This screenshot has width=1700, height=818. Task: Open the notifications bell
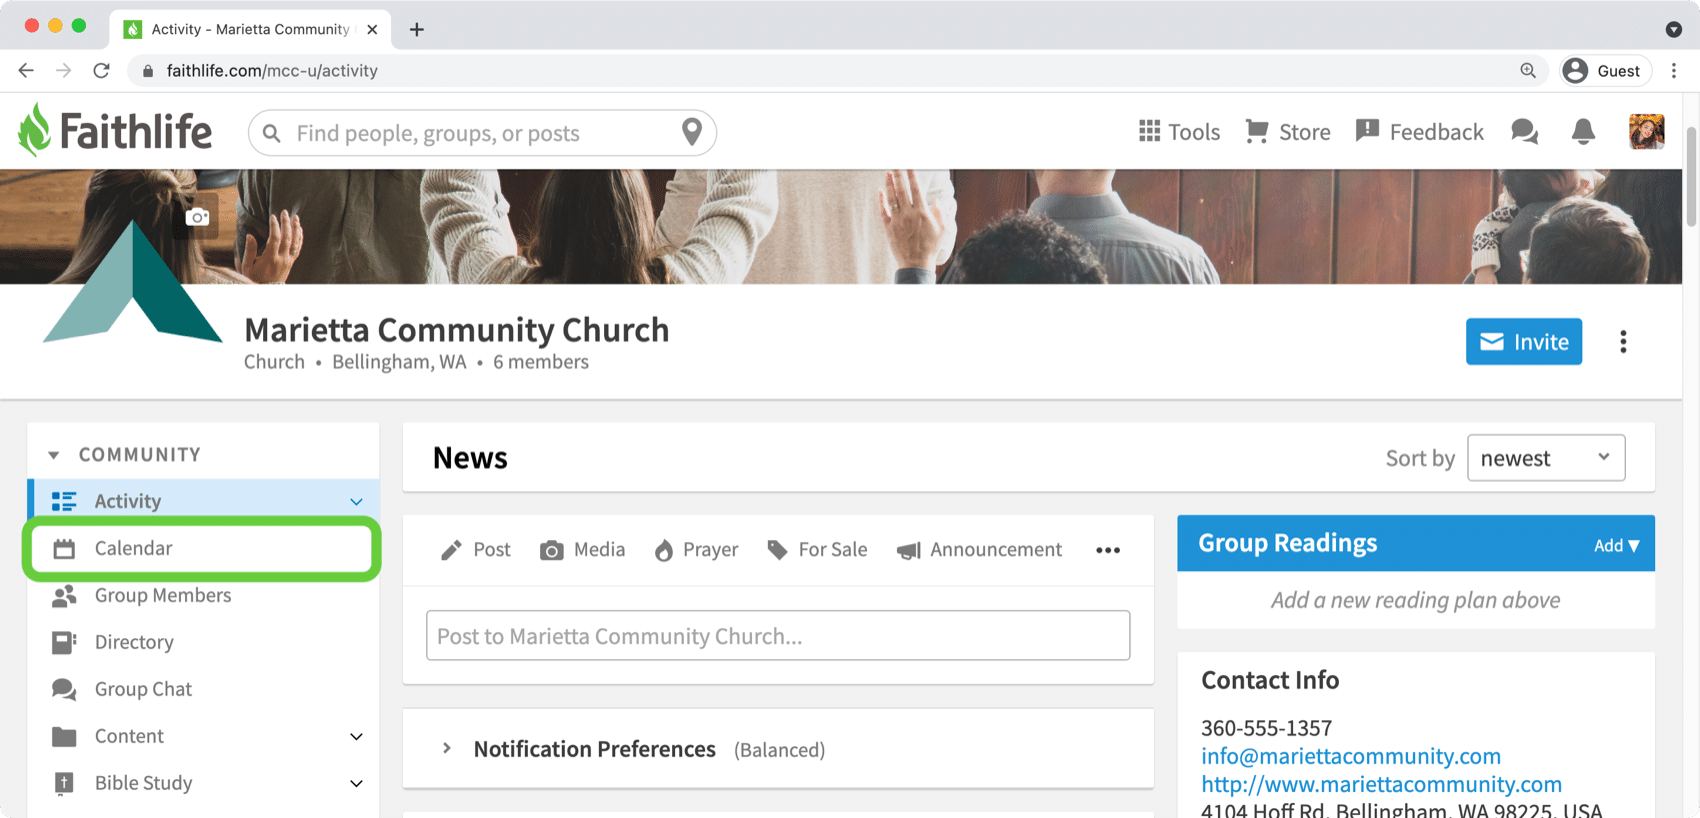pyautogui.click(x=1583, y=132)
